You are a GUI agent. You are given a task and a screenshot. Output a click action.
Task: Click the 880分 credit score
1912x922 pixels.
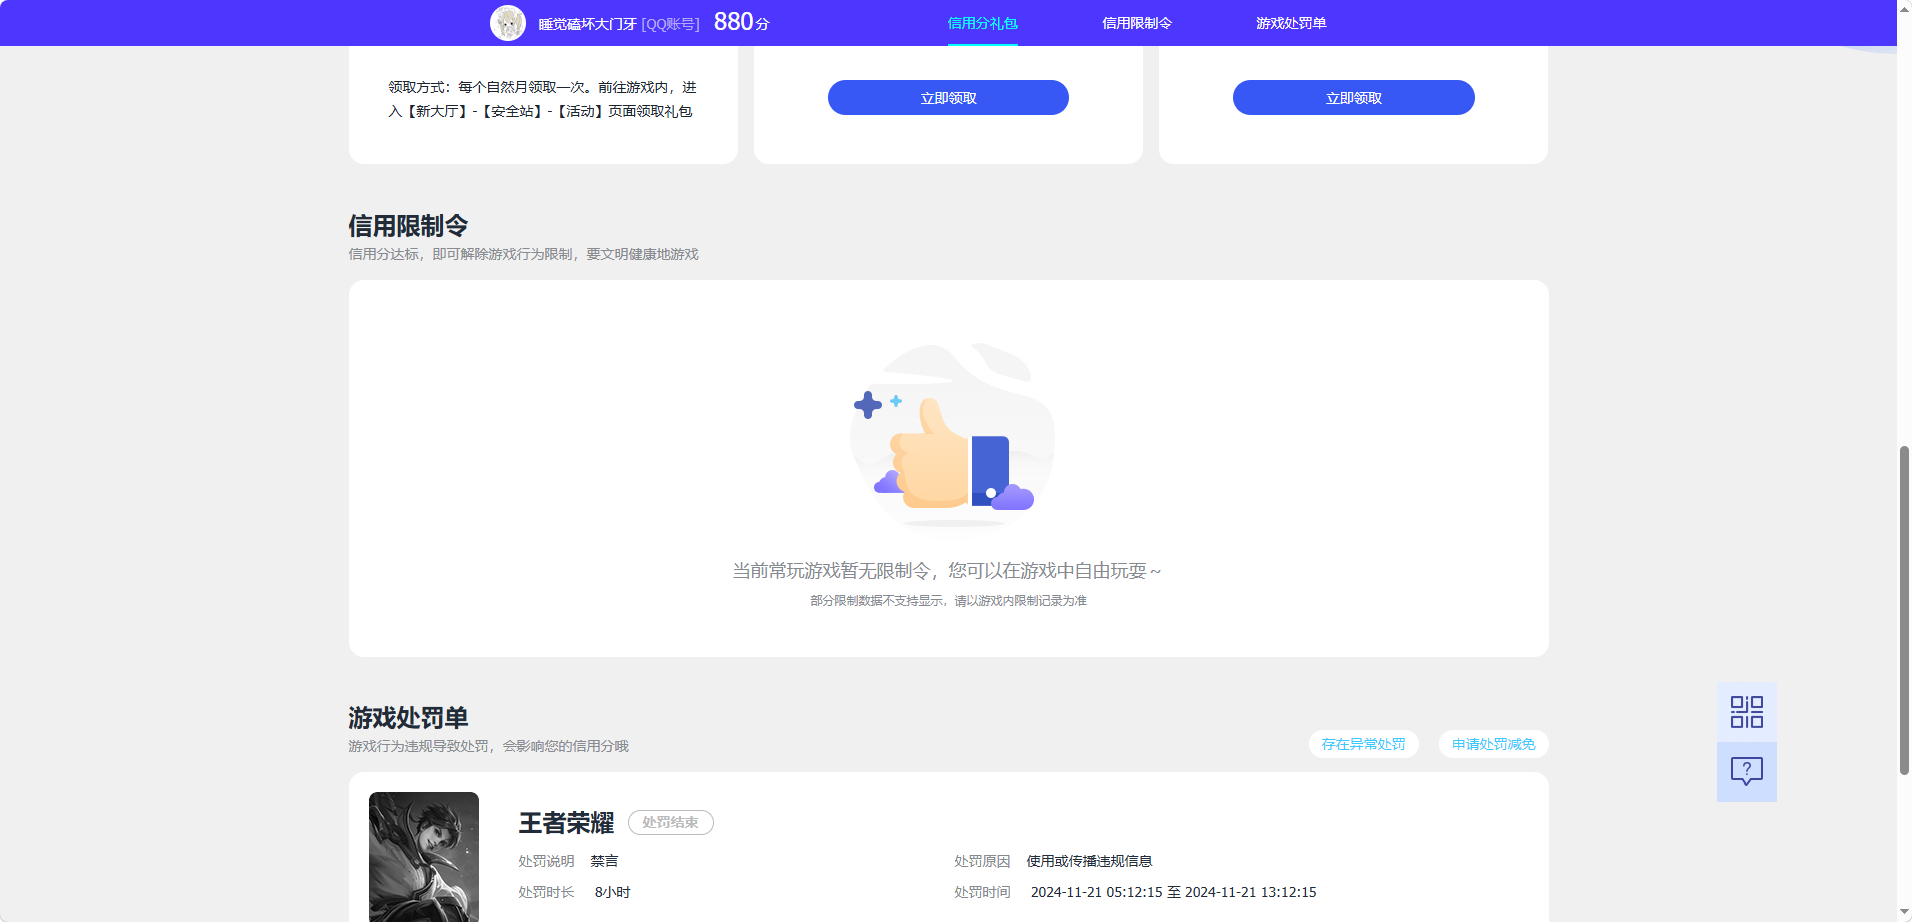[741, 22]
